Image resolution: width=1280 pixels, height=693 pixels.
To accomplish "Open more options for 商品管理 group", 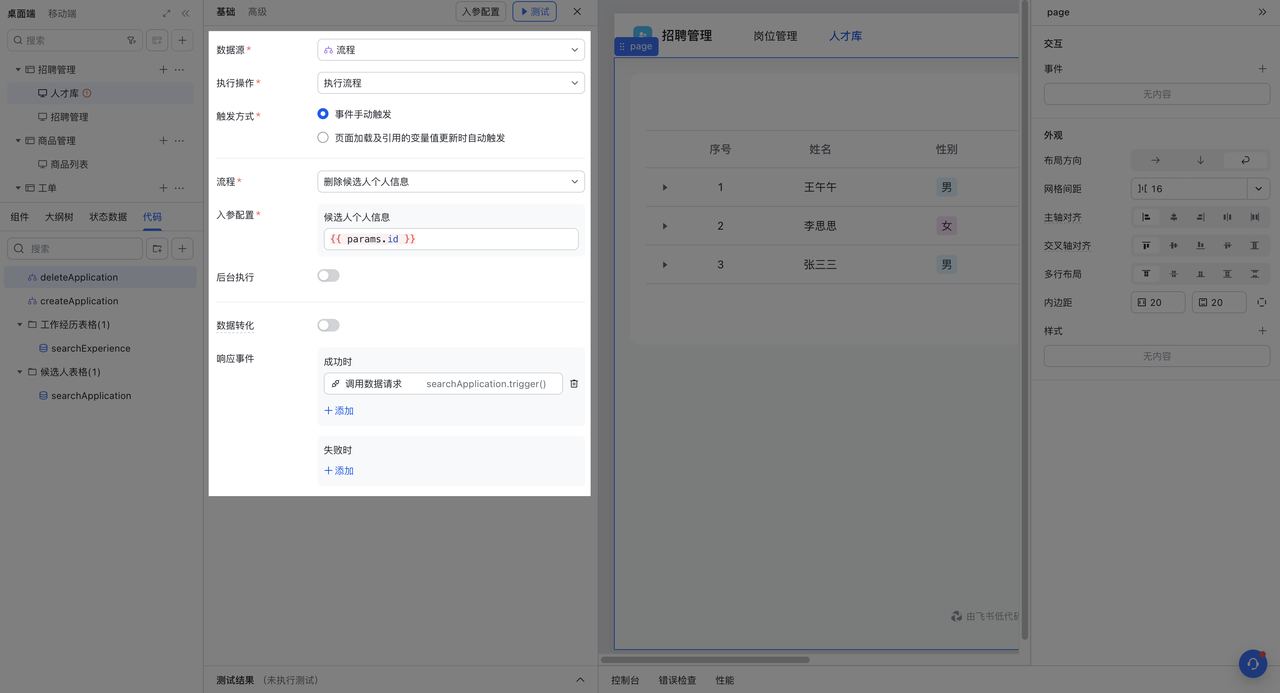I will pos(180,141).
